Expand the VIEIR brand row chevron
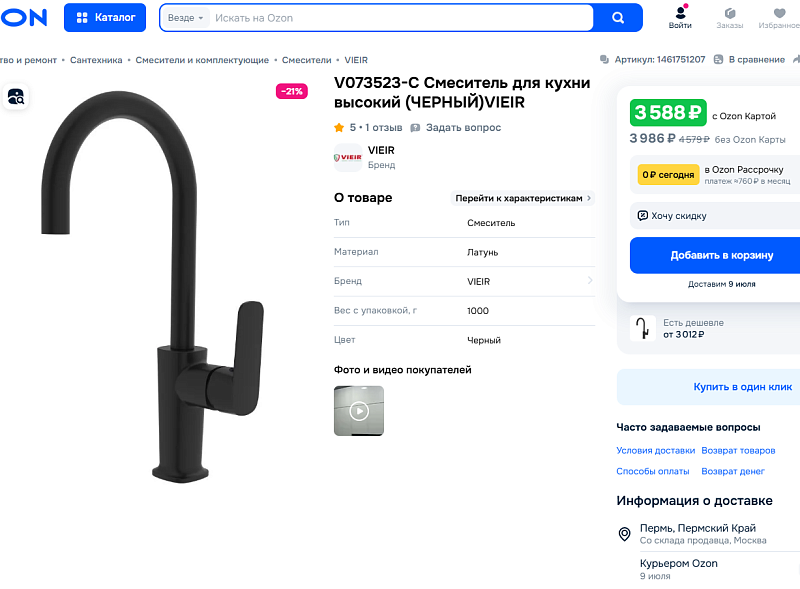Viewport: 800px width, 589px height. click(x=590, y=281)
